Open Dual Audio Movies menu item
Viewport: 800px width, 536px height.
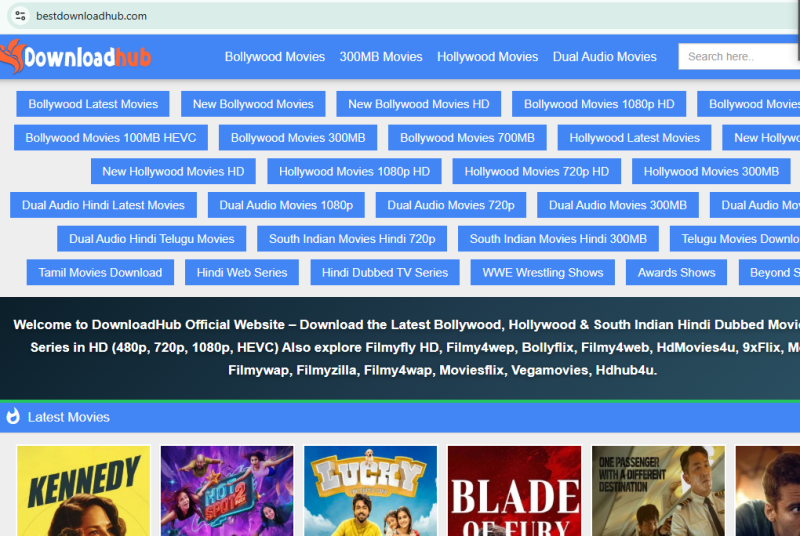click(605, 57)
